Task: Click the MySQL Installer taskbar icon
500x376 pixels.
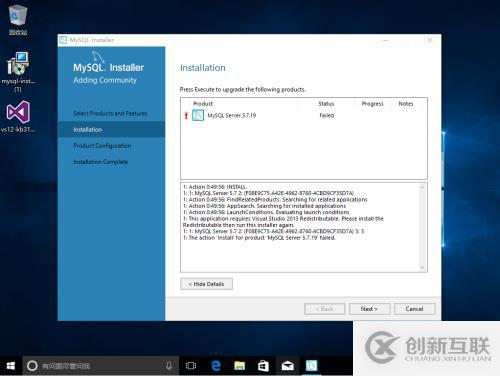Action: (x=312, y=366)
